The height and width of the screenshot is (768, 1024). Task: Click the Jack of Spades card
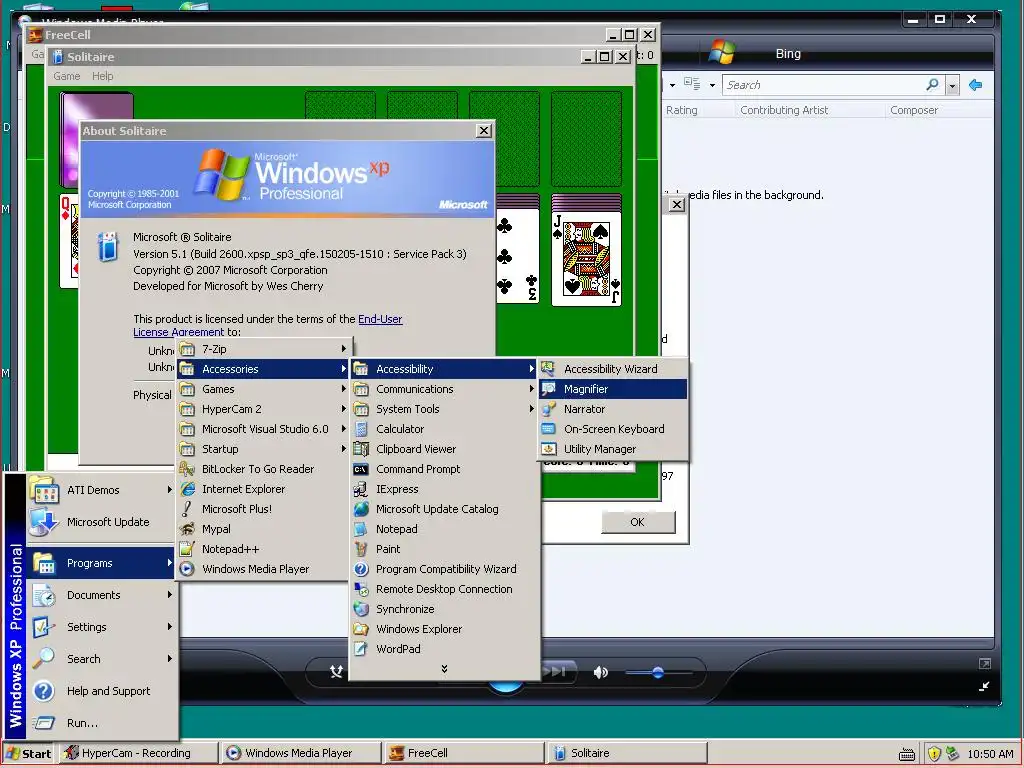586,257
